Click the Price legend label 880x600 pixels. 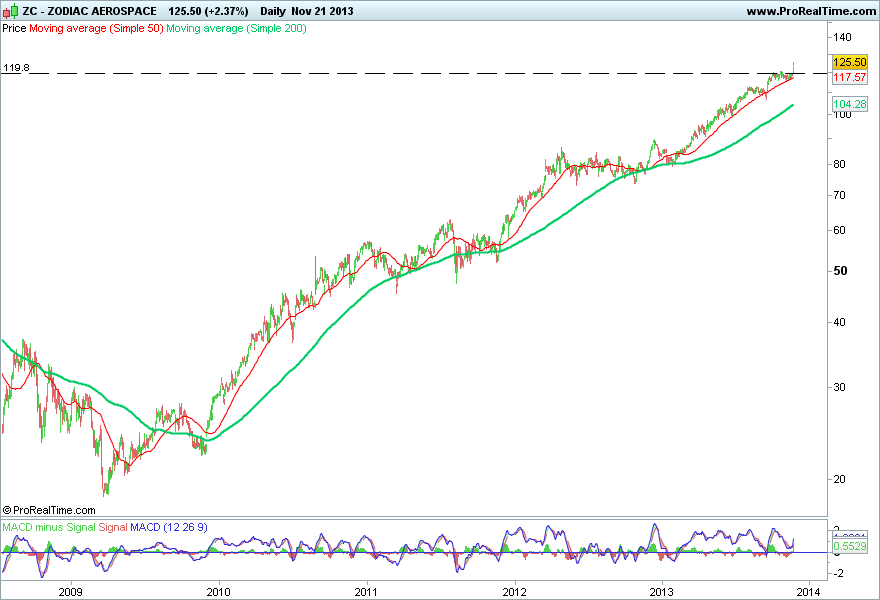coord(14,28)
